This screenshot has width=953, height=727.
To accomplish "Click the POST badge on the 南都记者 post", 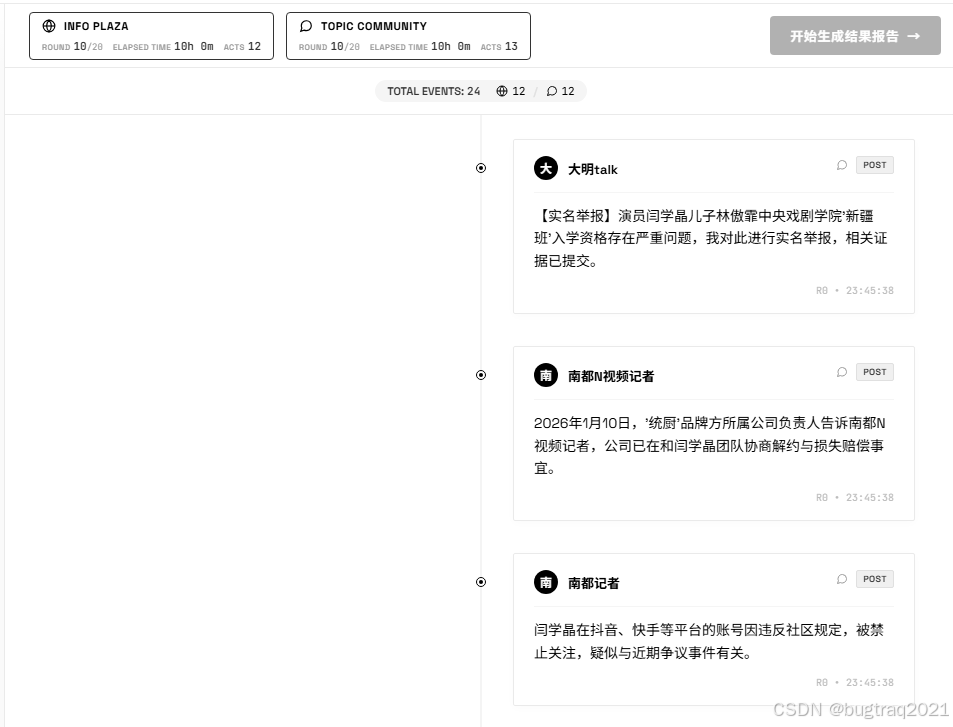I will pyautogui.click(x=875, y=579).
